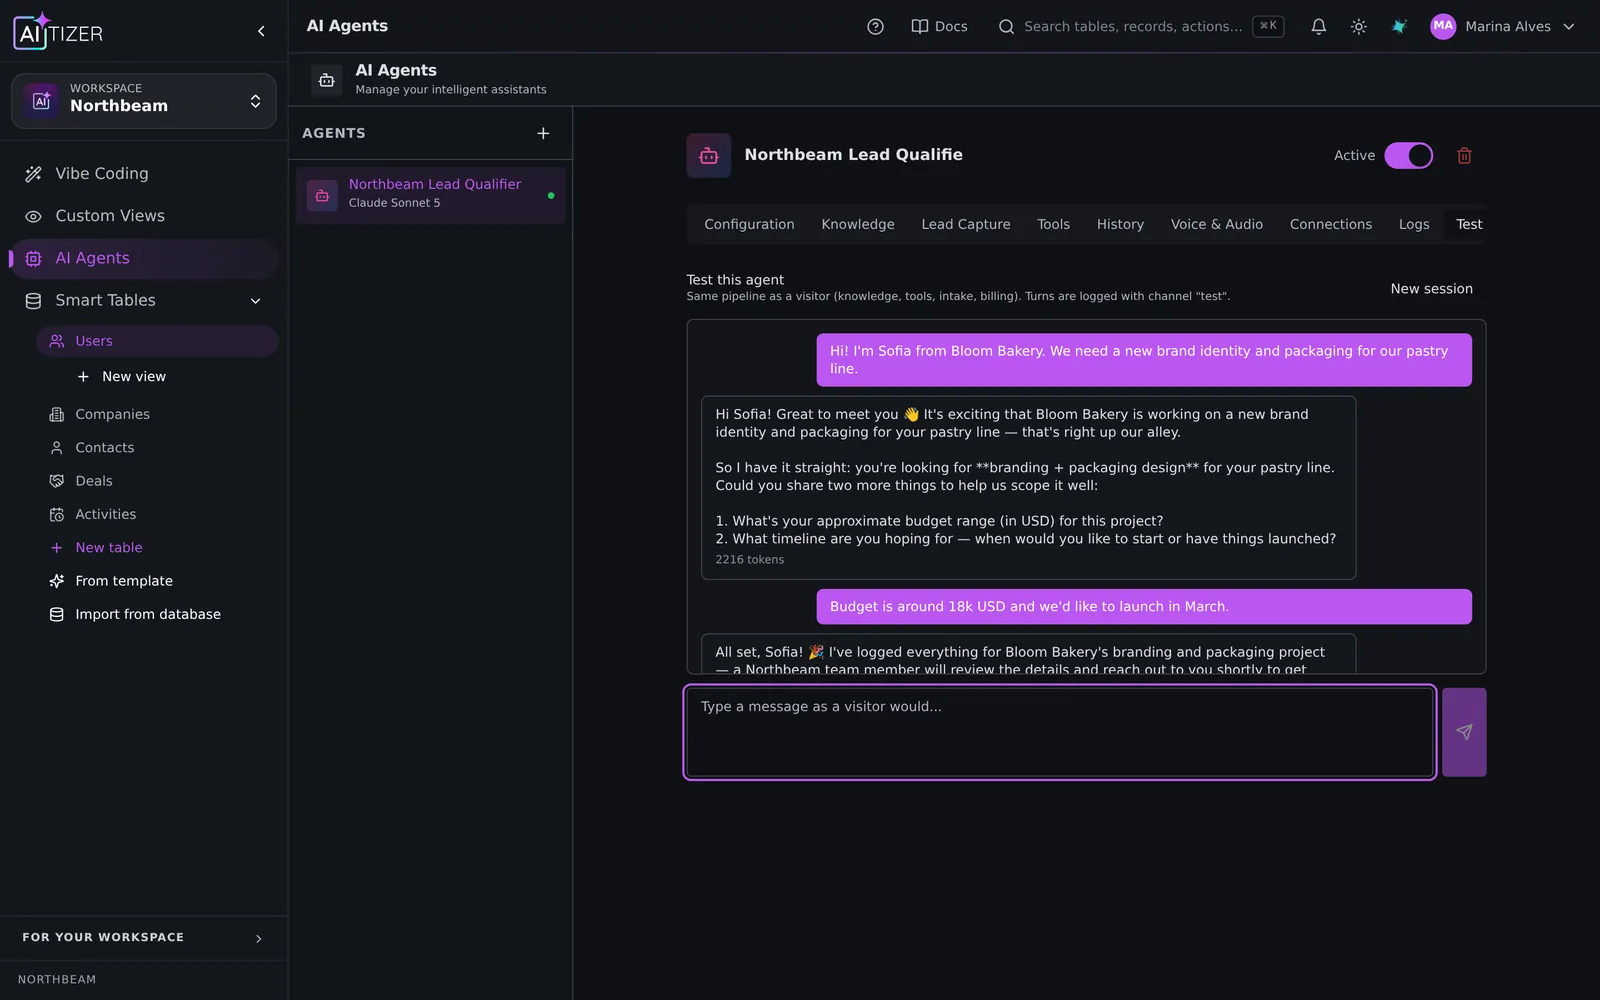Open the Activities table

pyautogui.click(x=157, y=514)
